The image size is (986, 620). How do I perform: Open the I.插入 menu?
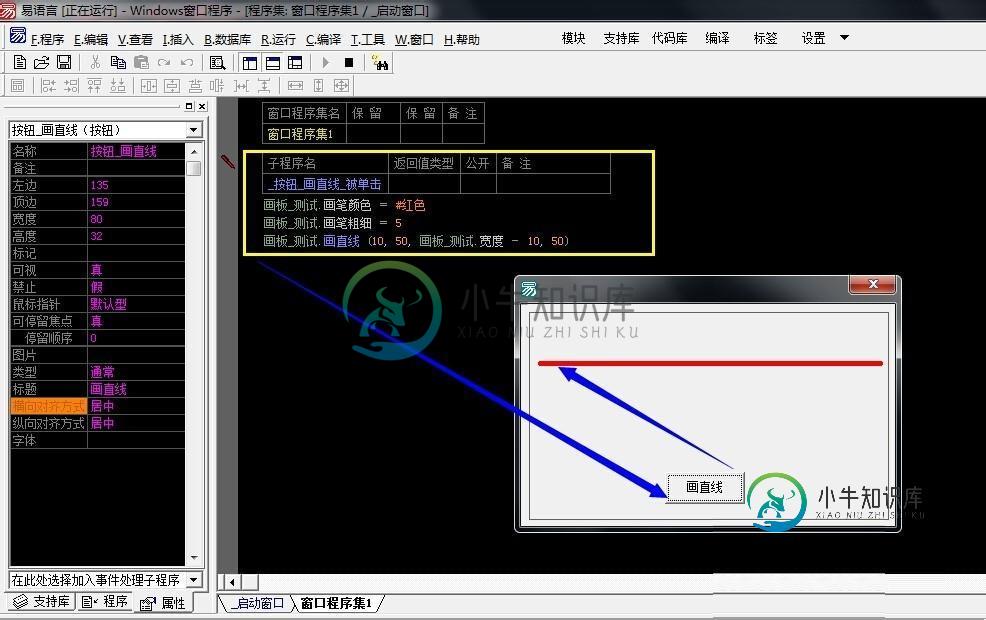[178, 40]
